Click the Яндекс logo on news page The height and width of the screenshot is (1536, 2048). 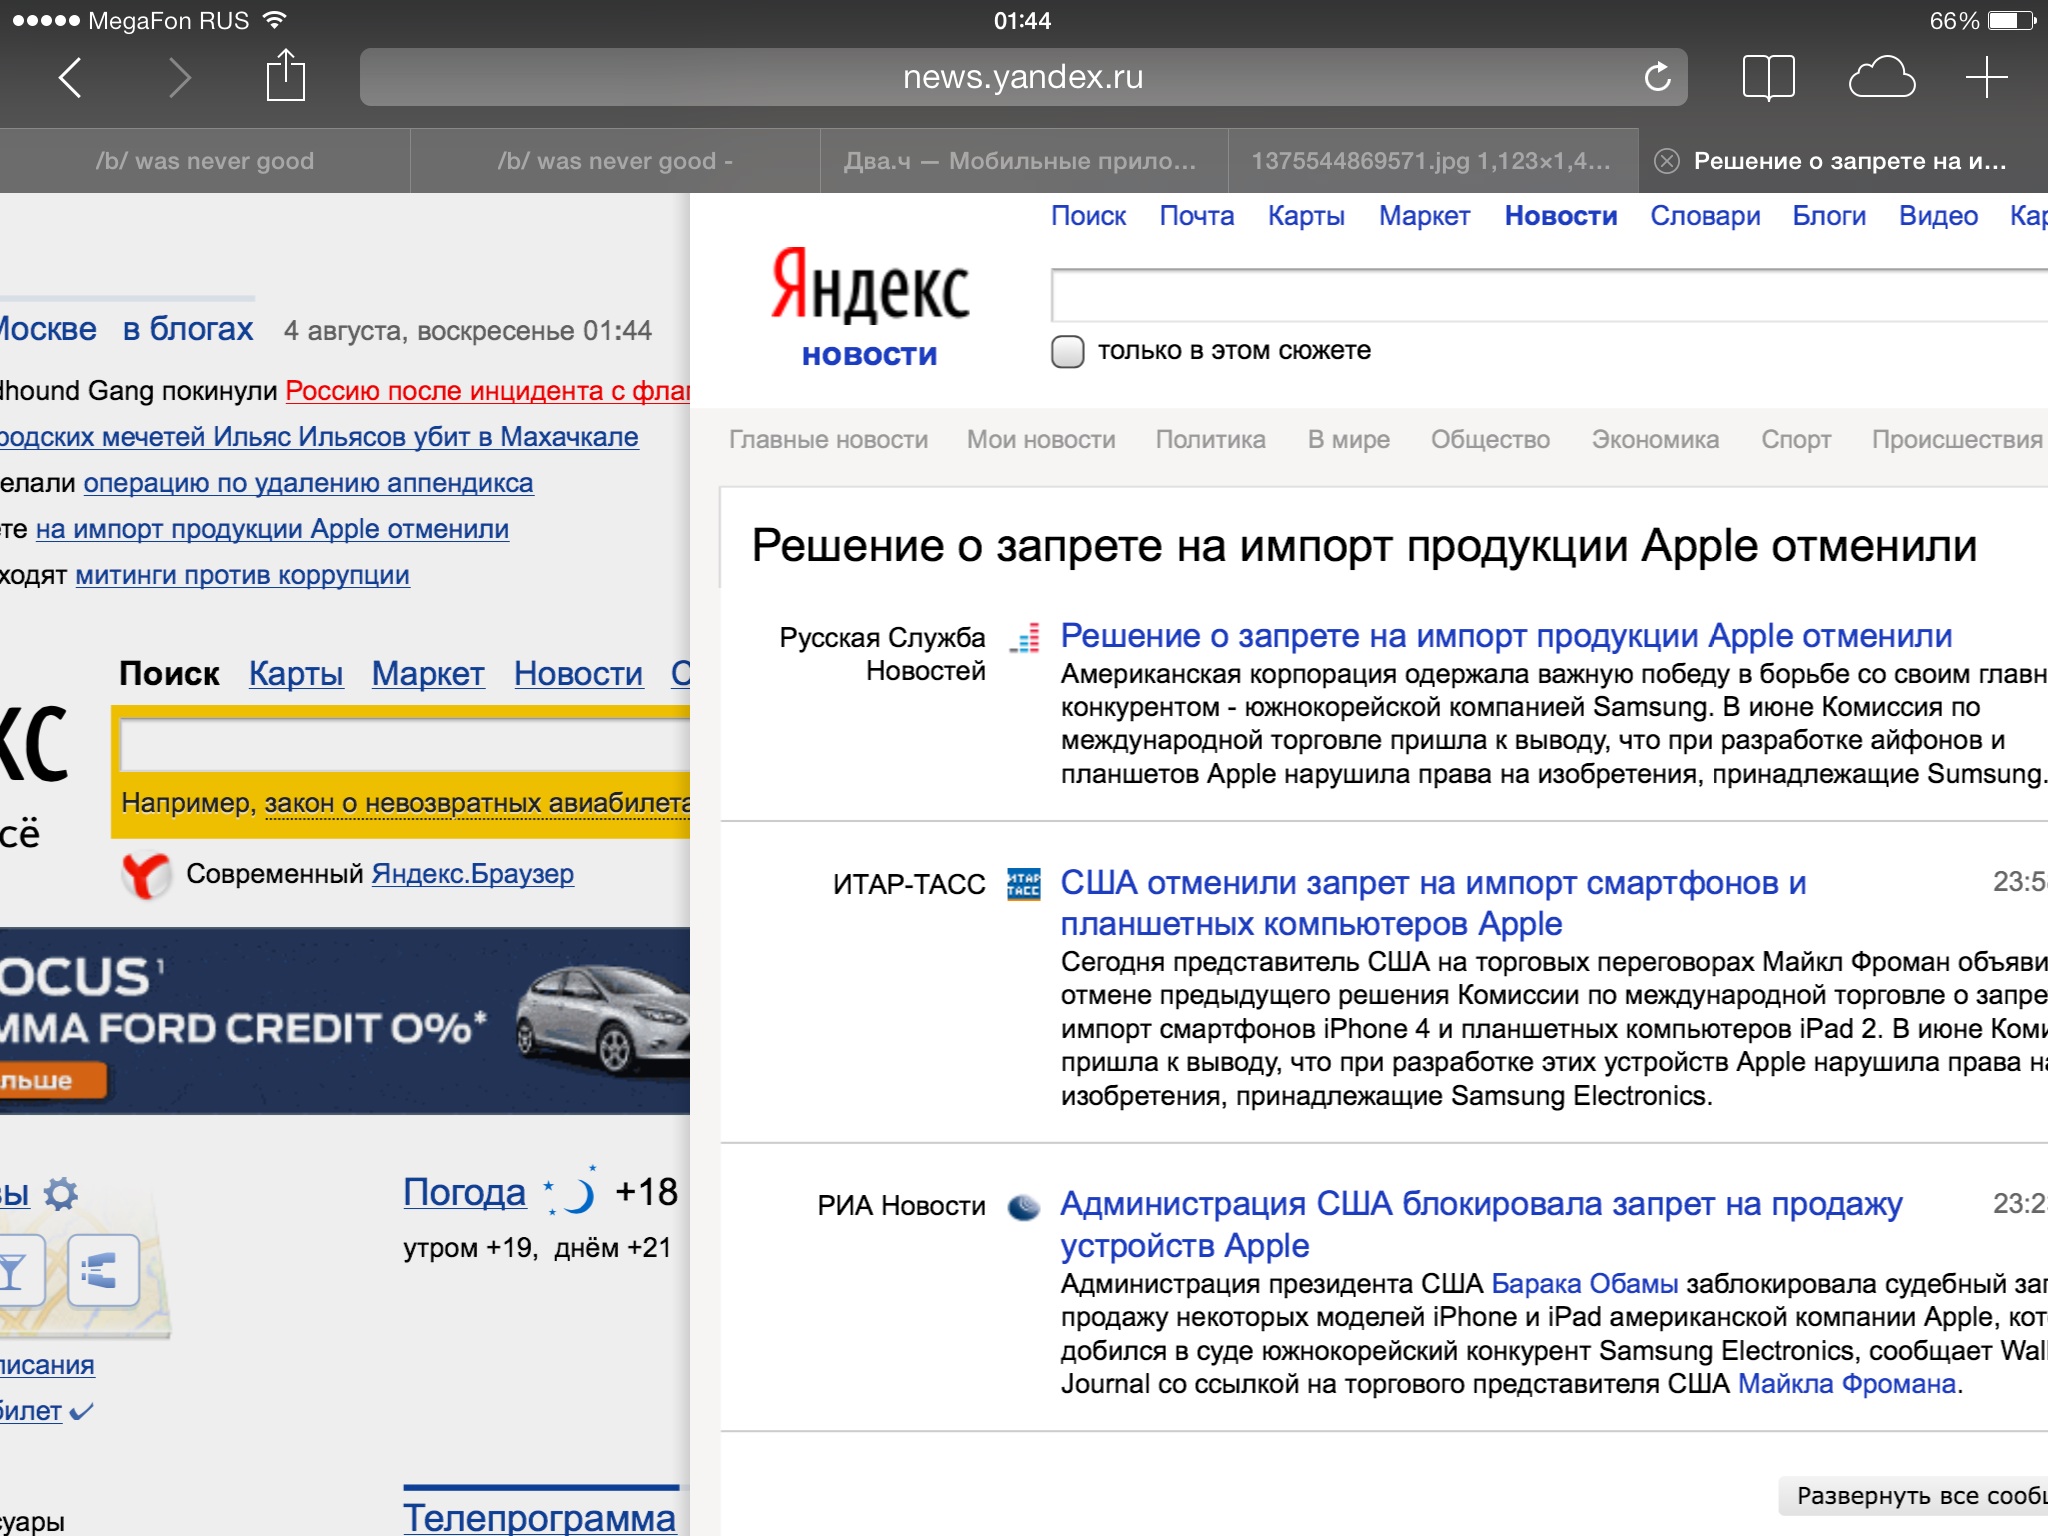[869, 287]
